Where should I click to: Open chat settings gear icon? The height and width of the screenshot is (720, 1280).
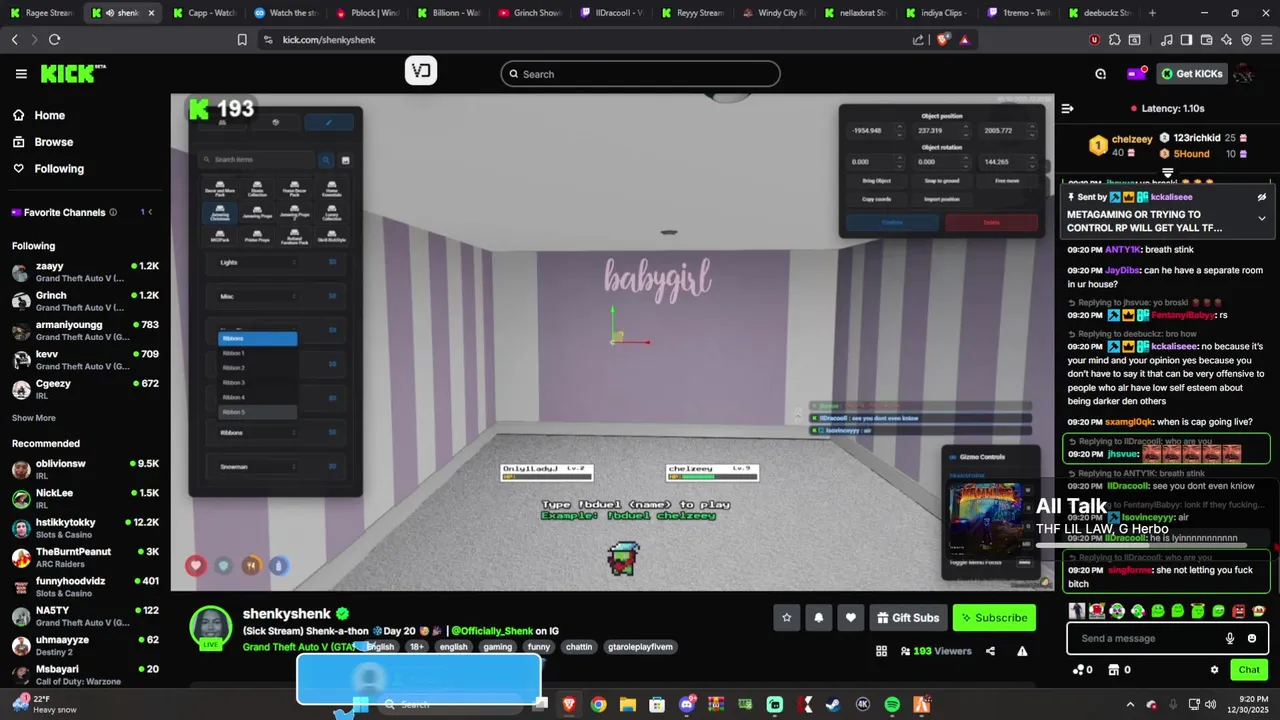pos(1214,670)
